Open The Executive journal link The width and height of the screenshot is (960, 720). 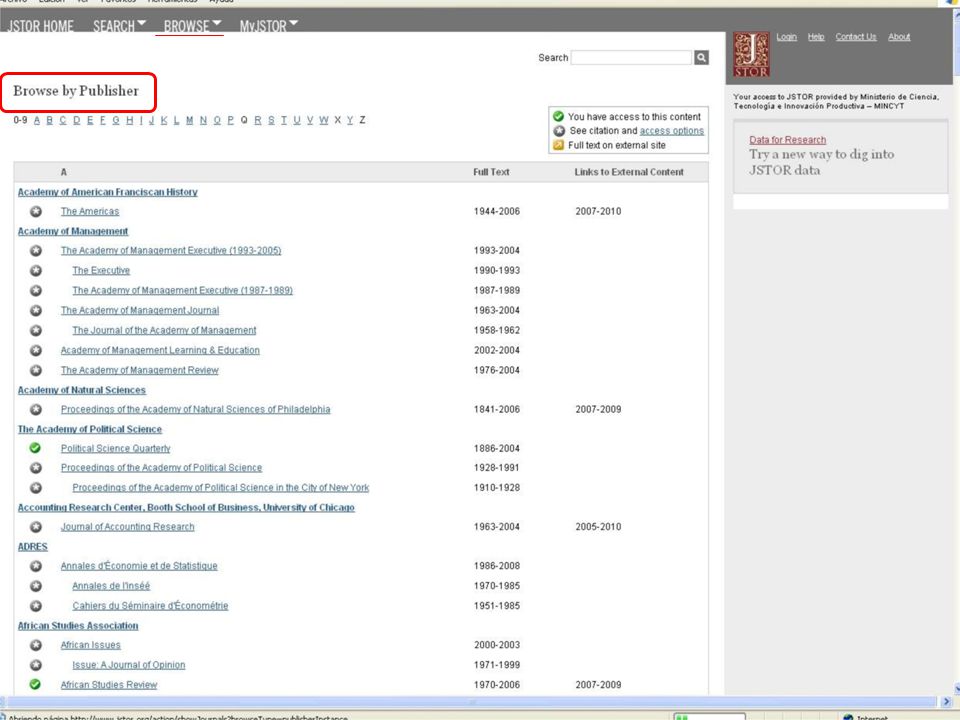(101, 270)
